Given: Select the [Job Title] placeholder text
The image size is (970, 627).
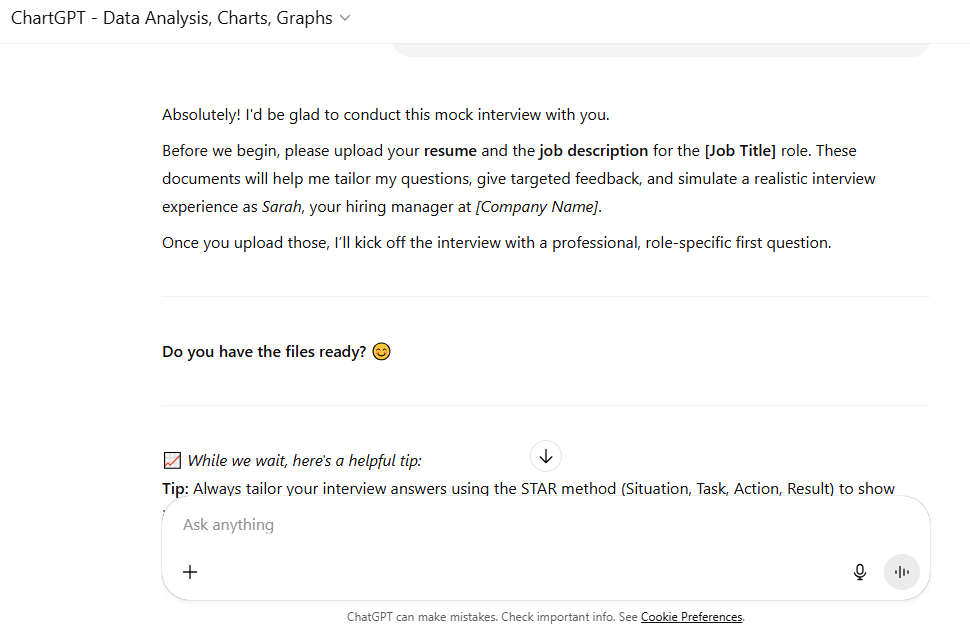Looking at the screenshot, I should click(x=740, y=151).
